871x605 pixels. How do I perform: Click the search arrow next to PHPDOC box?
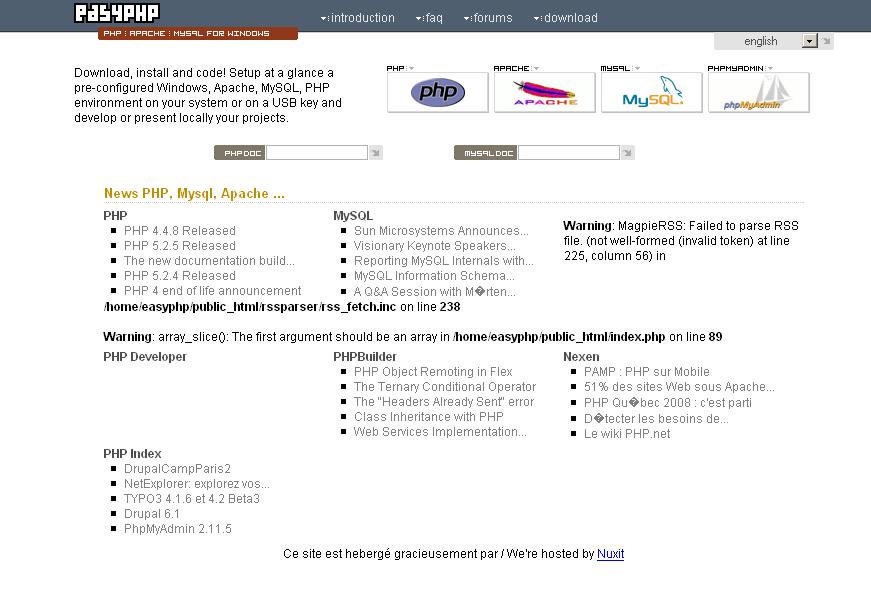(376, 152)
